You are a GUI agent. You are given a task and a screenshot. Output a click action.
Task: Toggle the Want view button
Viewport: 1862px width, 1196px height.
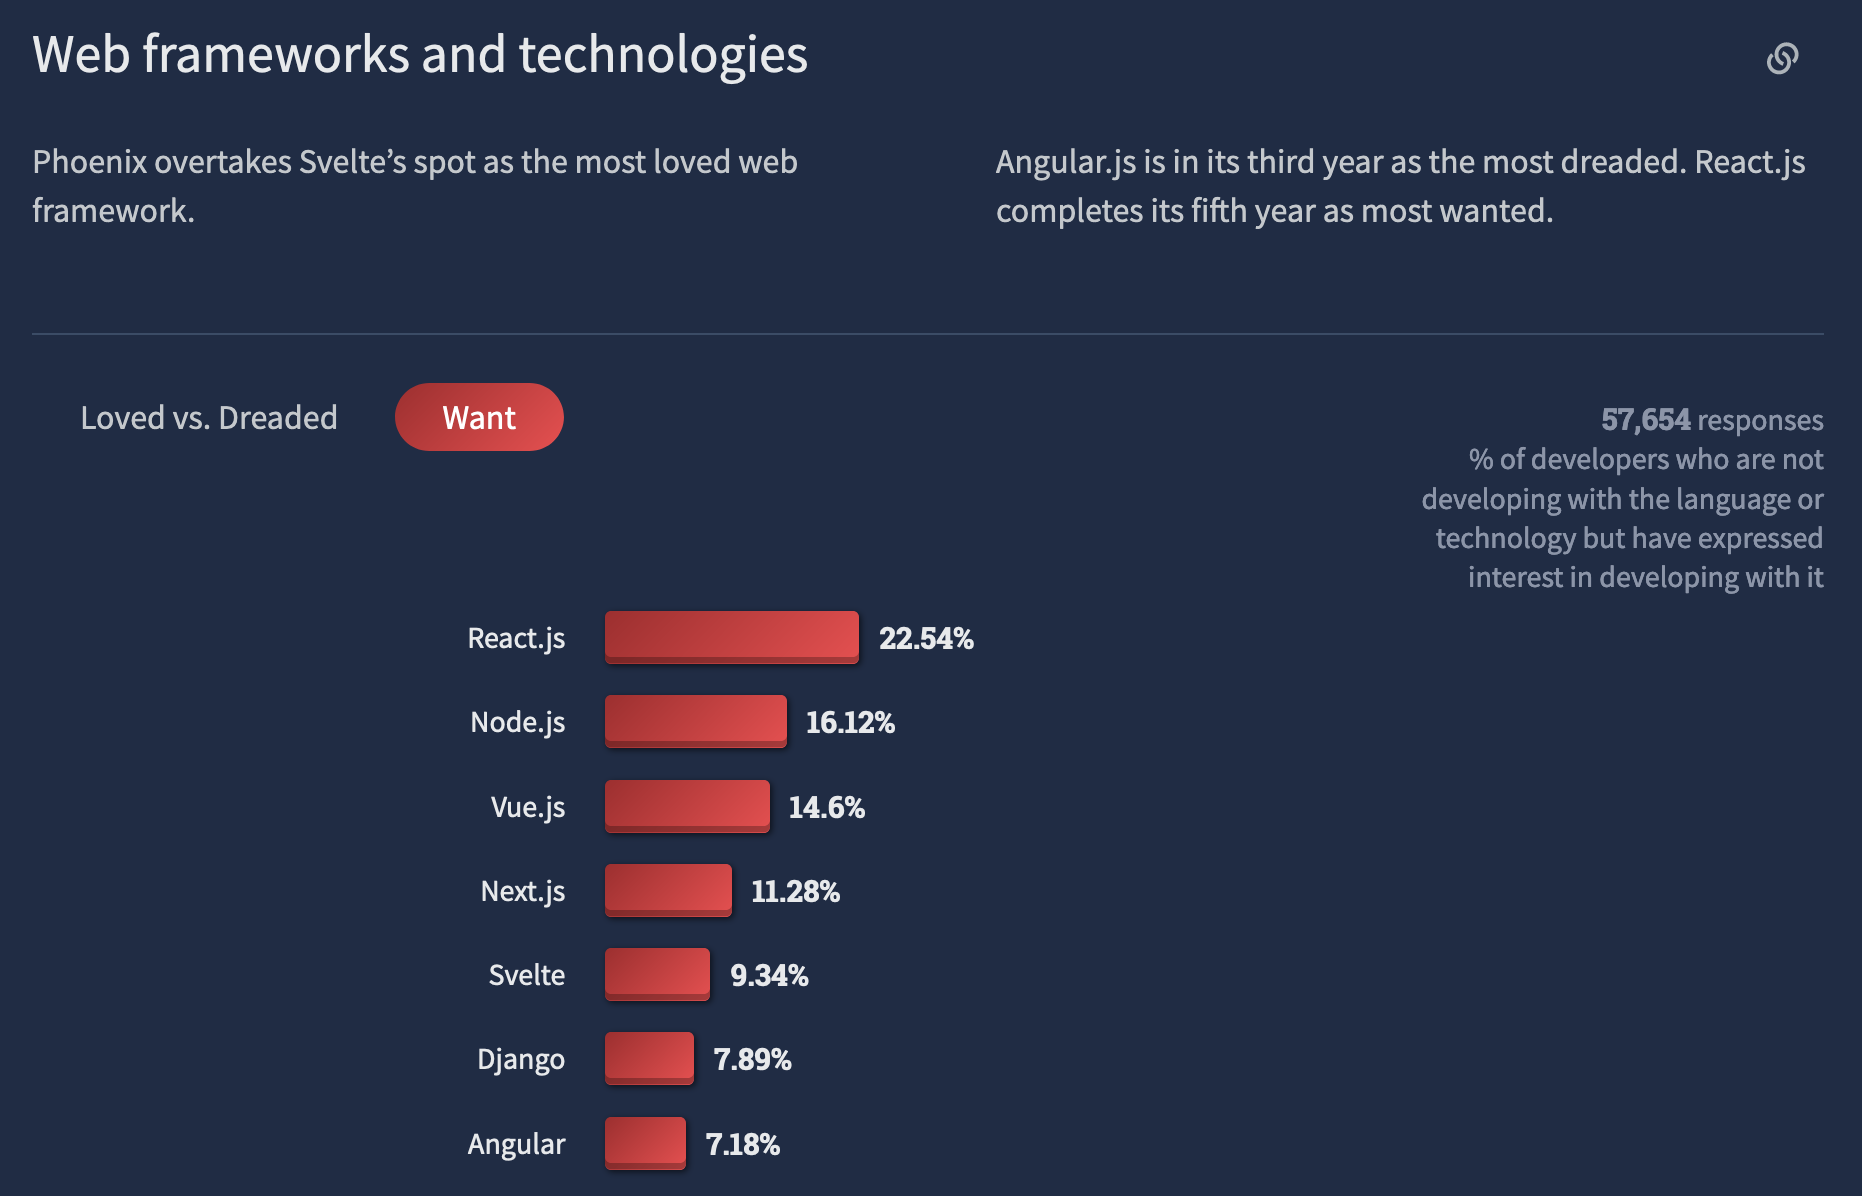tap(479, 417)
